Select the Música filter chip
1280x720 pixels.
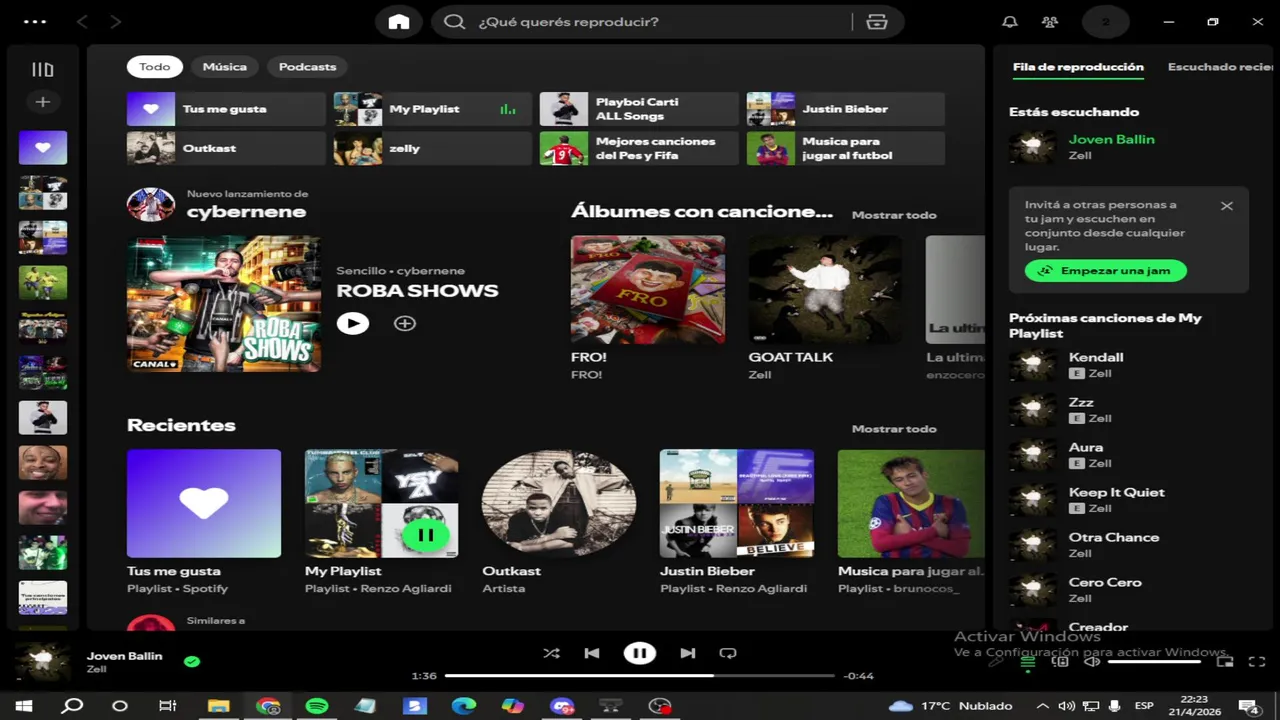(x=225, y=67)
